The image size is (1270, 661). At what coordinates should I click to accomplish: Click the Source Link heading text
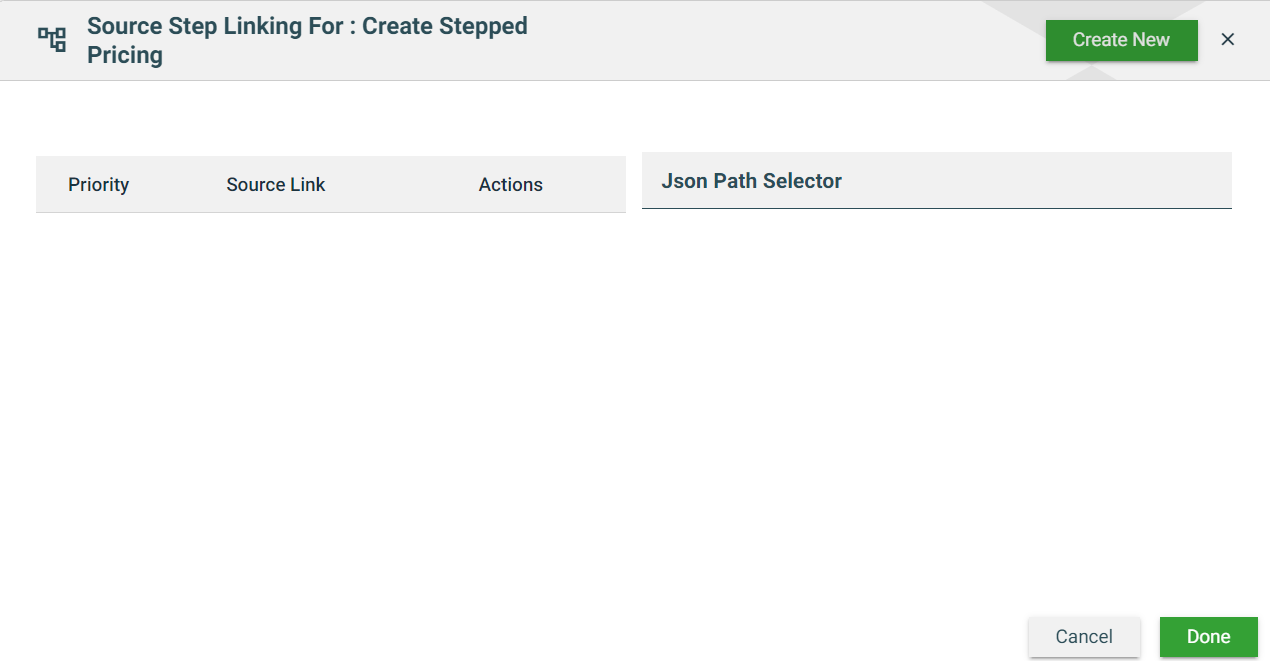point(276,185)
